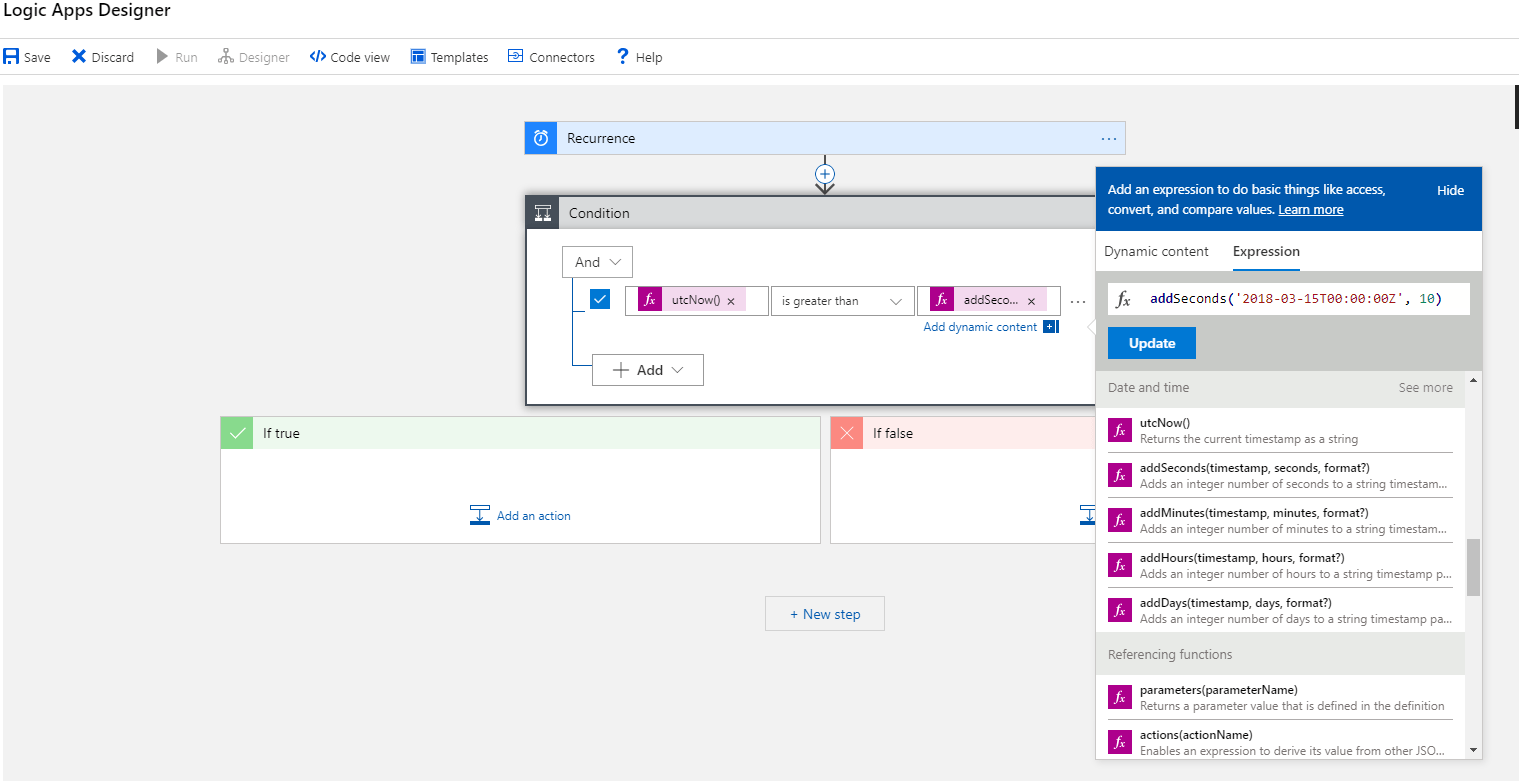Click the fx icon on utcNow() token
The width and height of the screenshot is (1519, 781).
650,300
